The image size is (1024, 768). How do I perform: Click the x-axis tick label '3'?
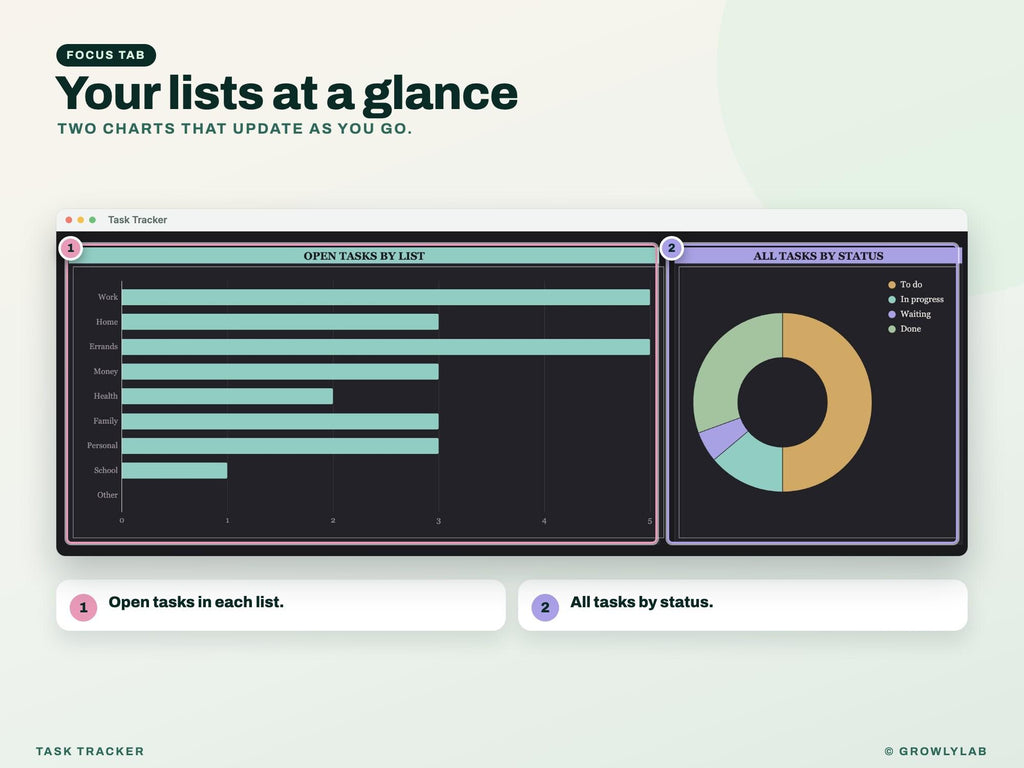(x=438, y=521)
